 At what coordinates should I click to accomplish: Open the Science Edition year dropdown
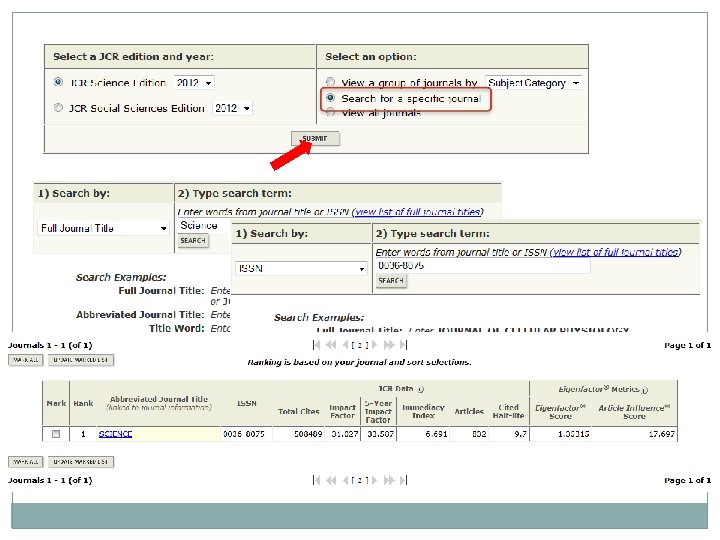click(194, 83)
